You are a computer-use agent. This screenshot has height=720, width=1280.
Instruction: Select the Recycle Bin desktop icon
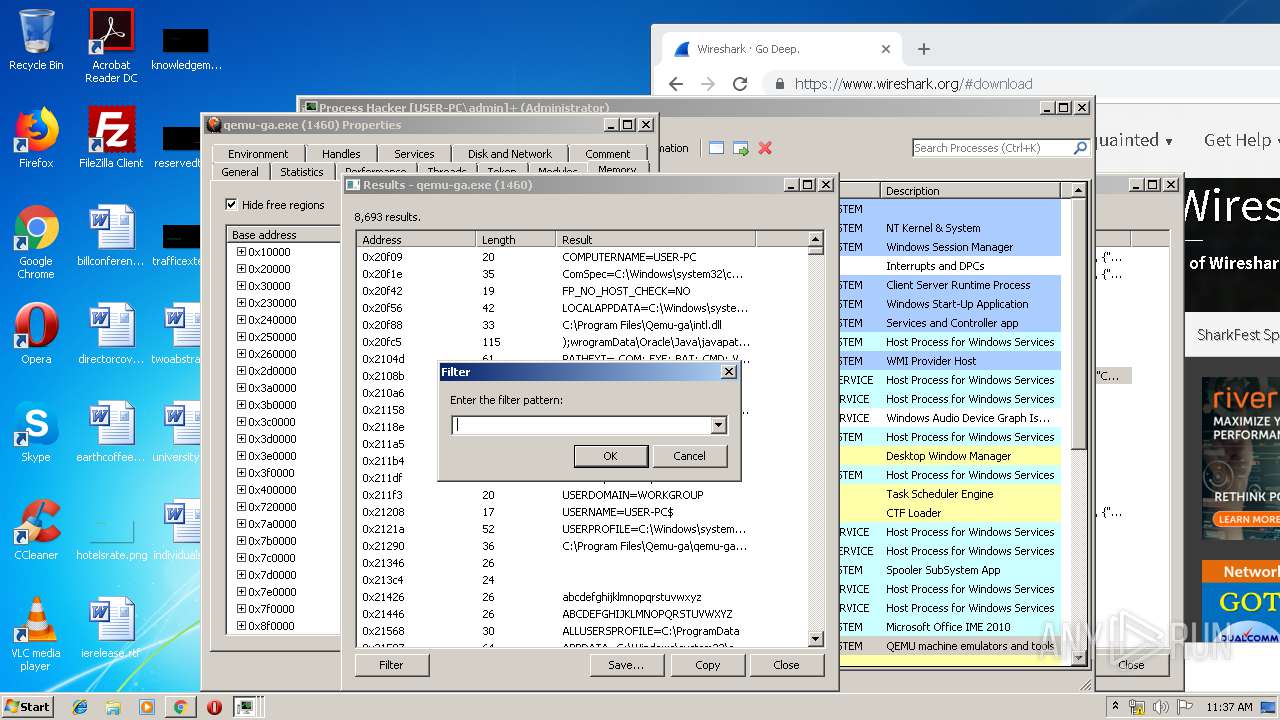[36, 40]
